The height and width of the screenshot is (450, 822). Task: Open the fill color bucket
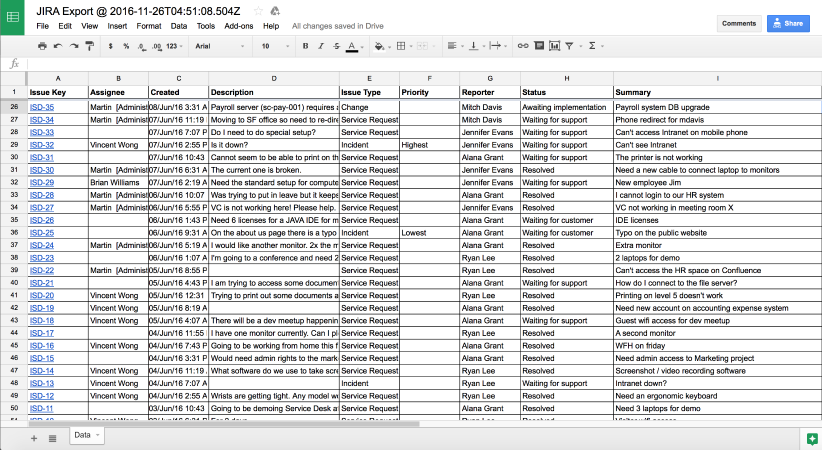pos(382,46)
